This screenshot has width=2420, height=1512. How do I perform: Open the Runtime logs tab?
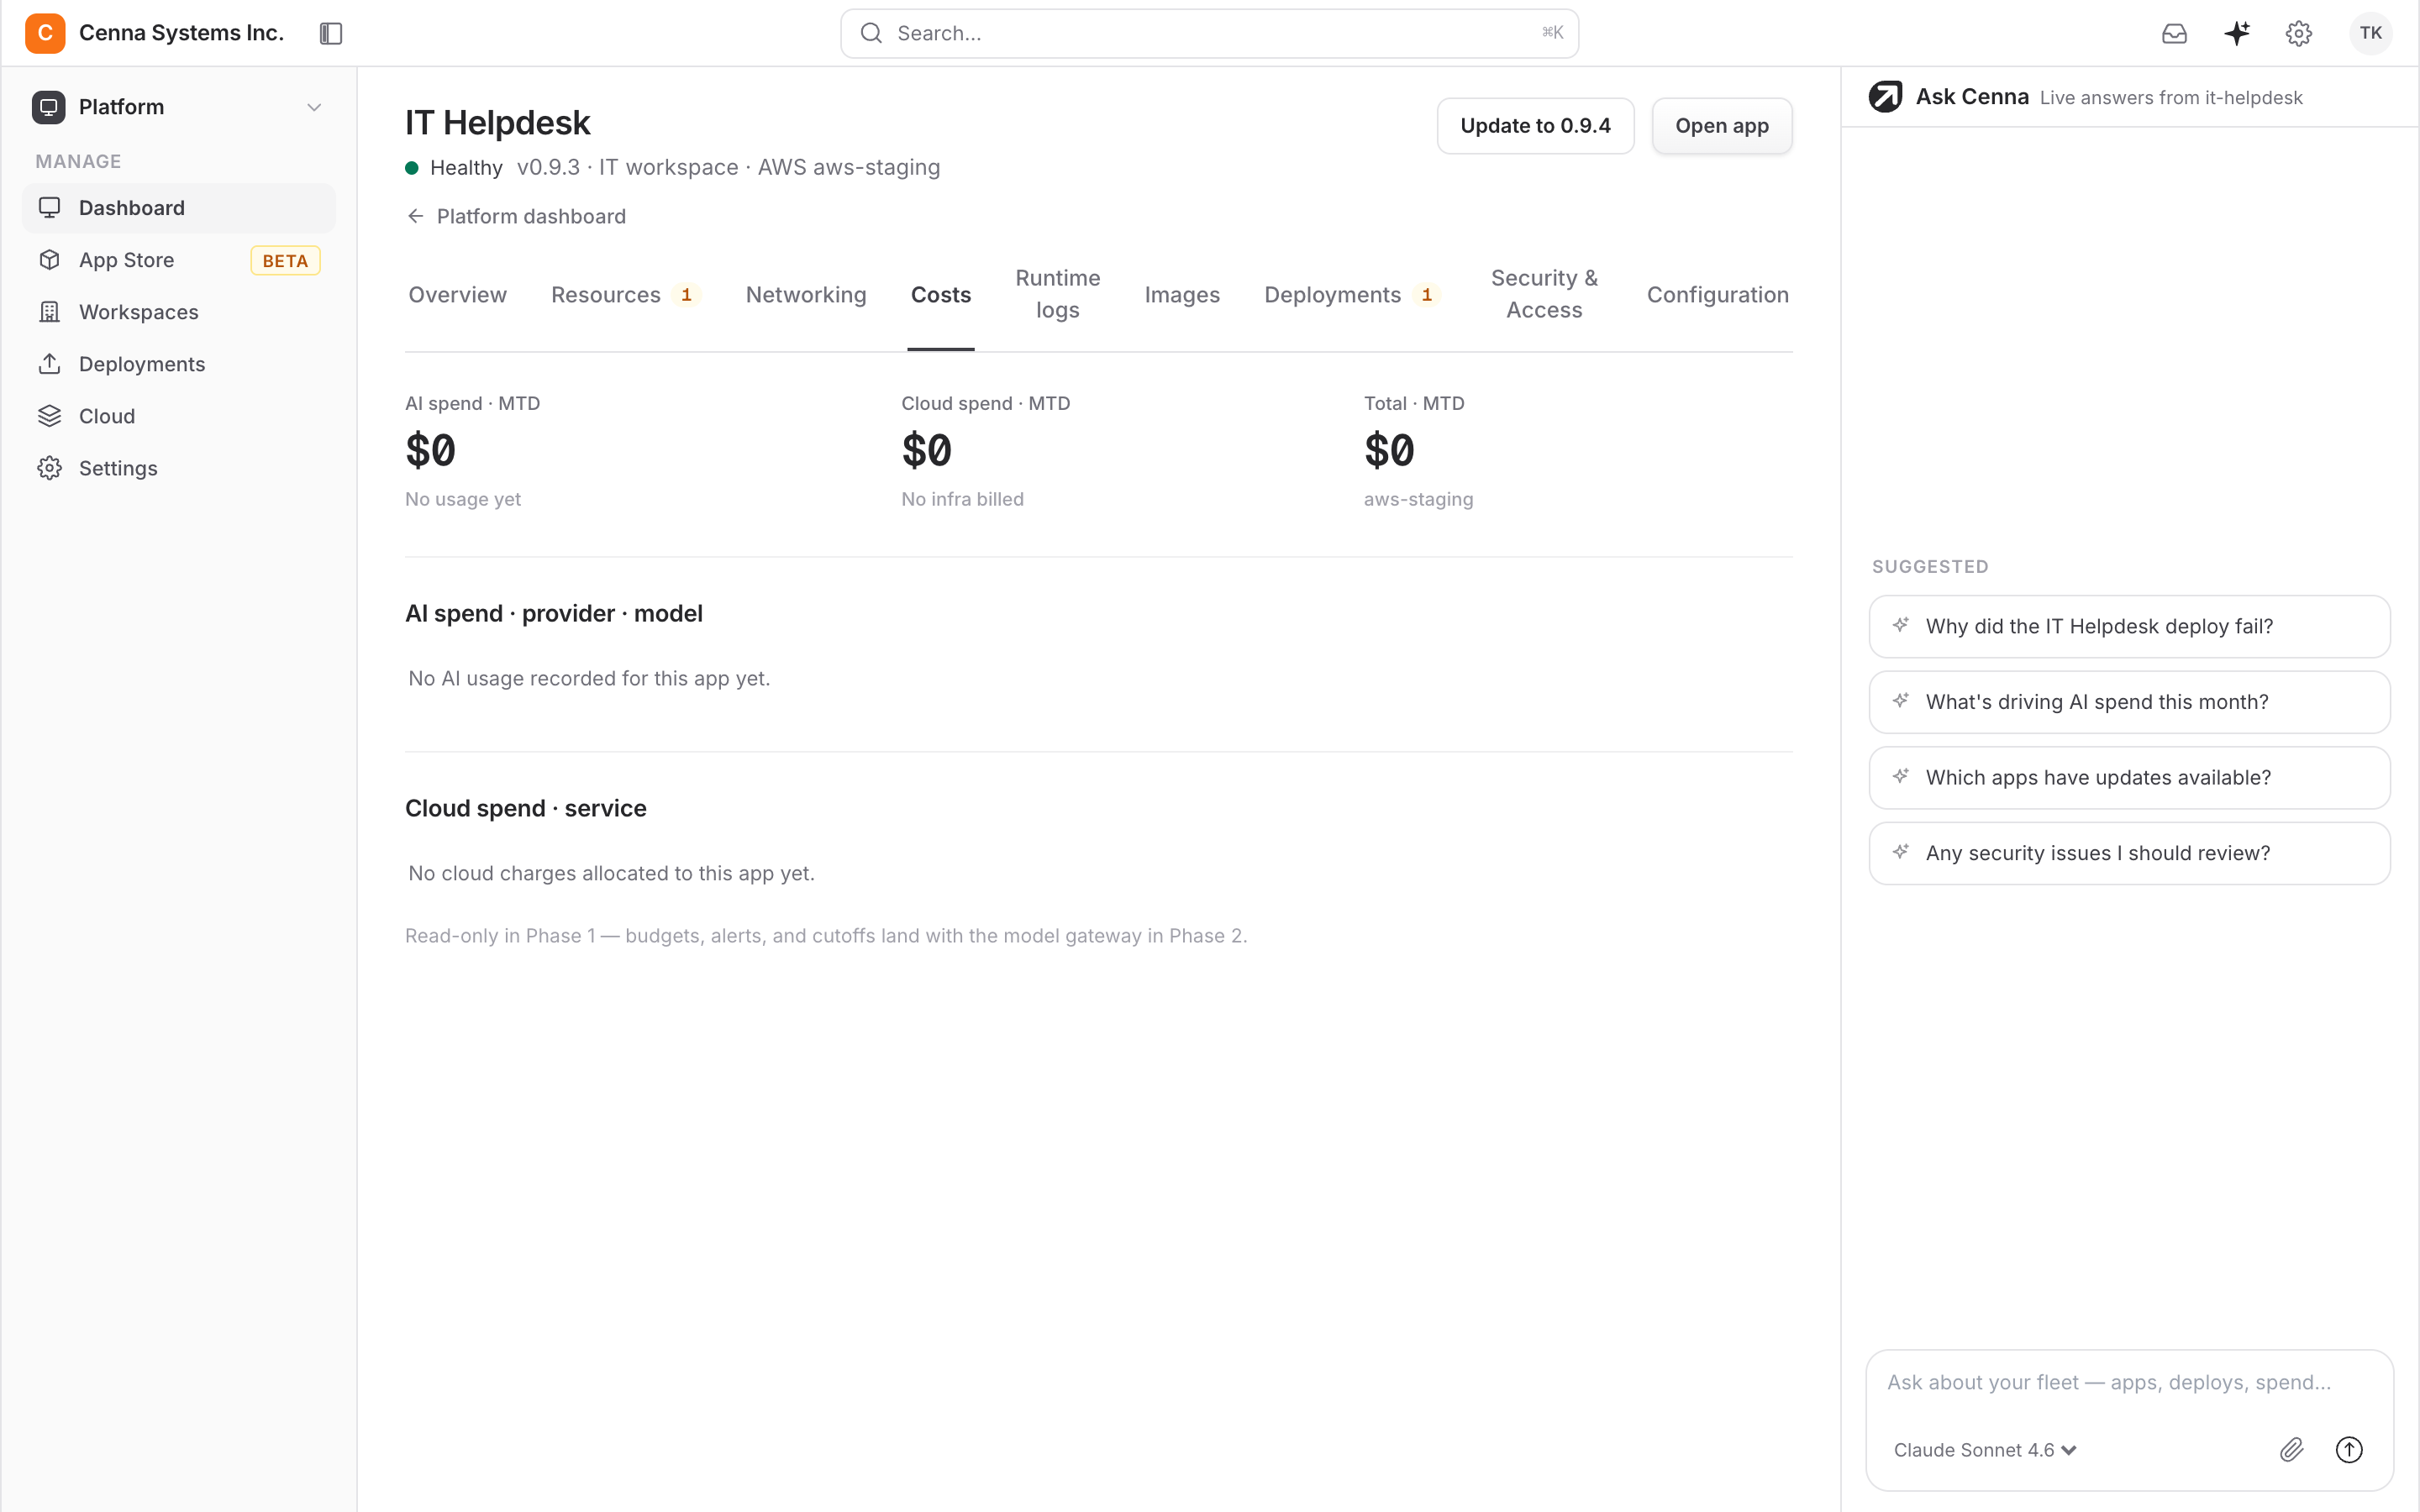point(1058,294)
